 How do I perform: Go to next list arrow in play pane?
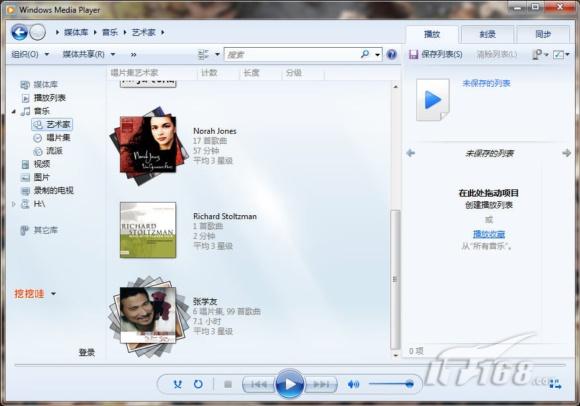tap(566, 153)
